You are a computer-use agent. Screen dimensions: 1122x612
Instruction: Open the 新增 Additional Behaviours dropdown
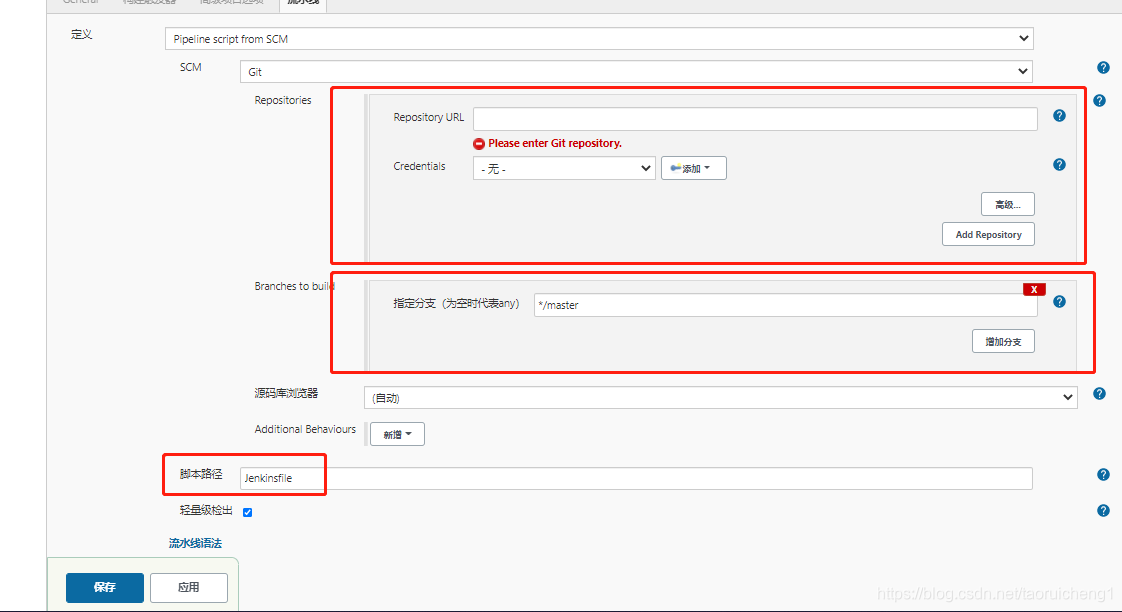tap(397, 434)
